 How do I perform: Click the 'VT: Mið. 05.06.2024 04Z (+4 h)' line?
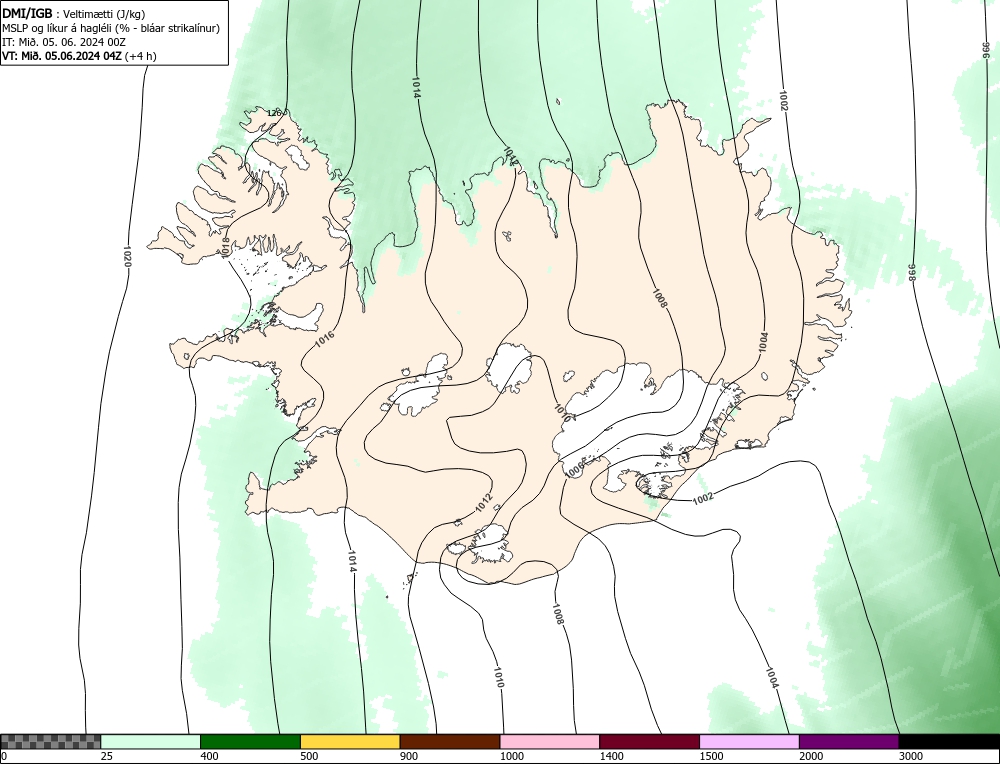pyautogui.click(x=79, y=56)
